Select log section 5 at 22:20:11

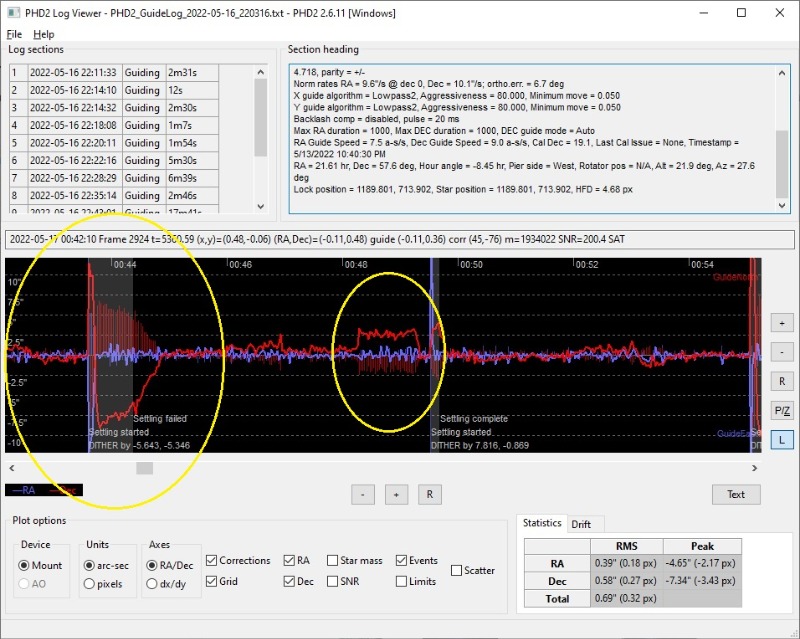(114, 143)
